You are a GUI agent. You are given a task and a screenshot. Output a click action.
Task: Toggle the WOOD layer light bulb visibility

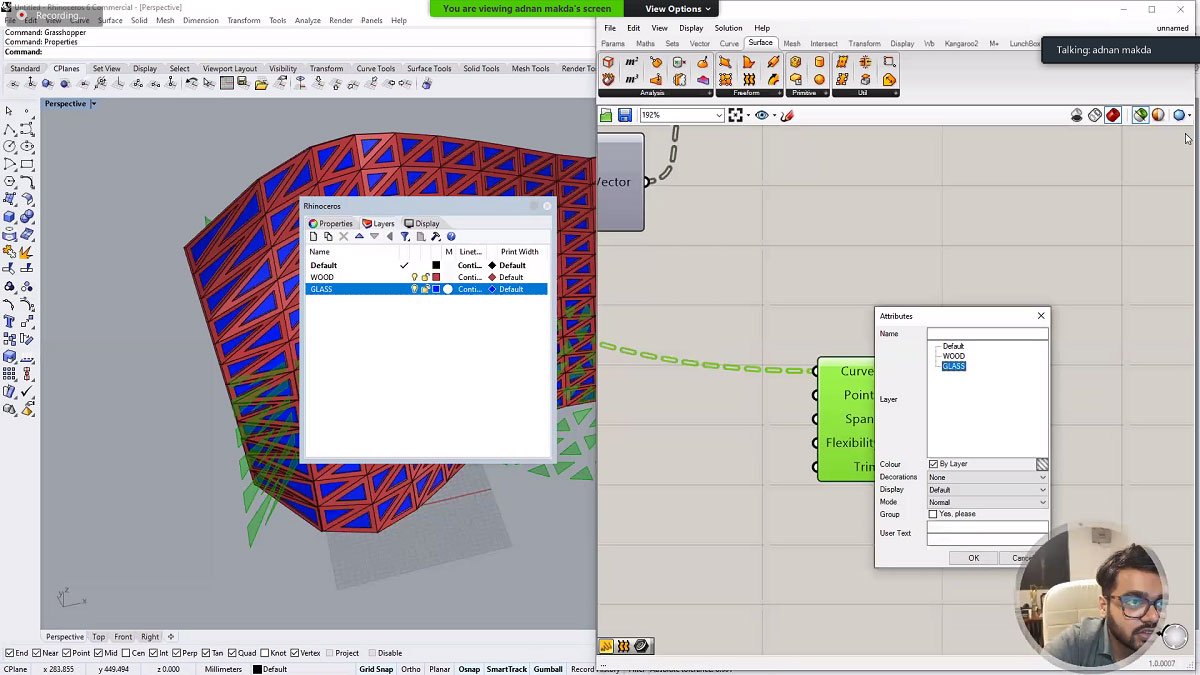415,277
